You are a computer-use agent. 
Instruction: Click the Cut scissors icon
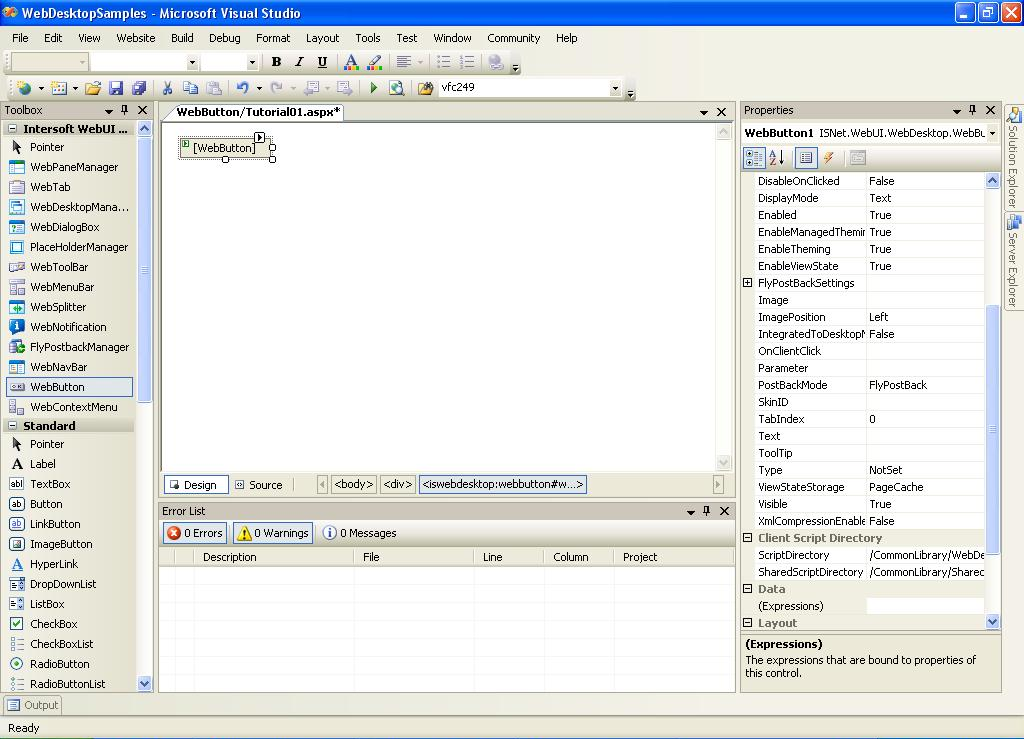click(x=167, y=88)
